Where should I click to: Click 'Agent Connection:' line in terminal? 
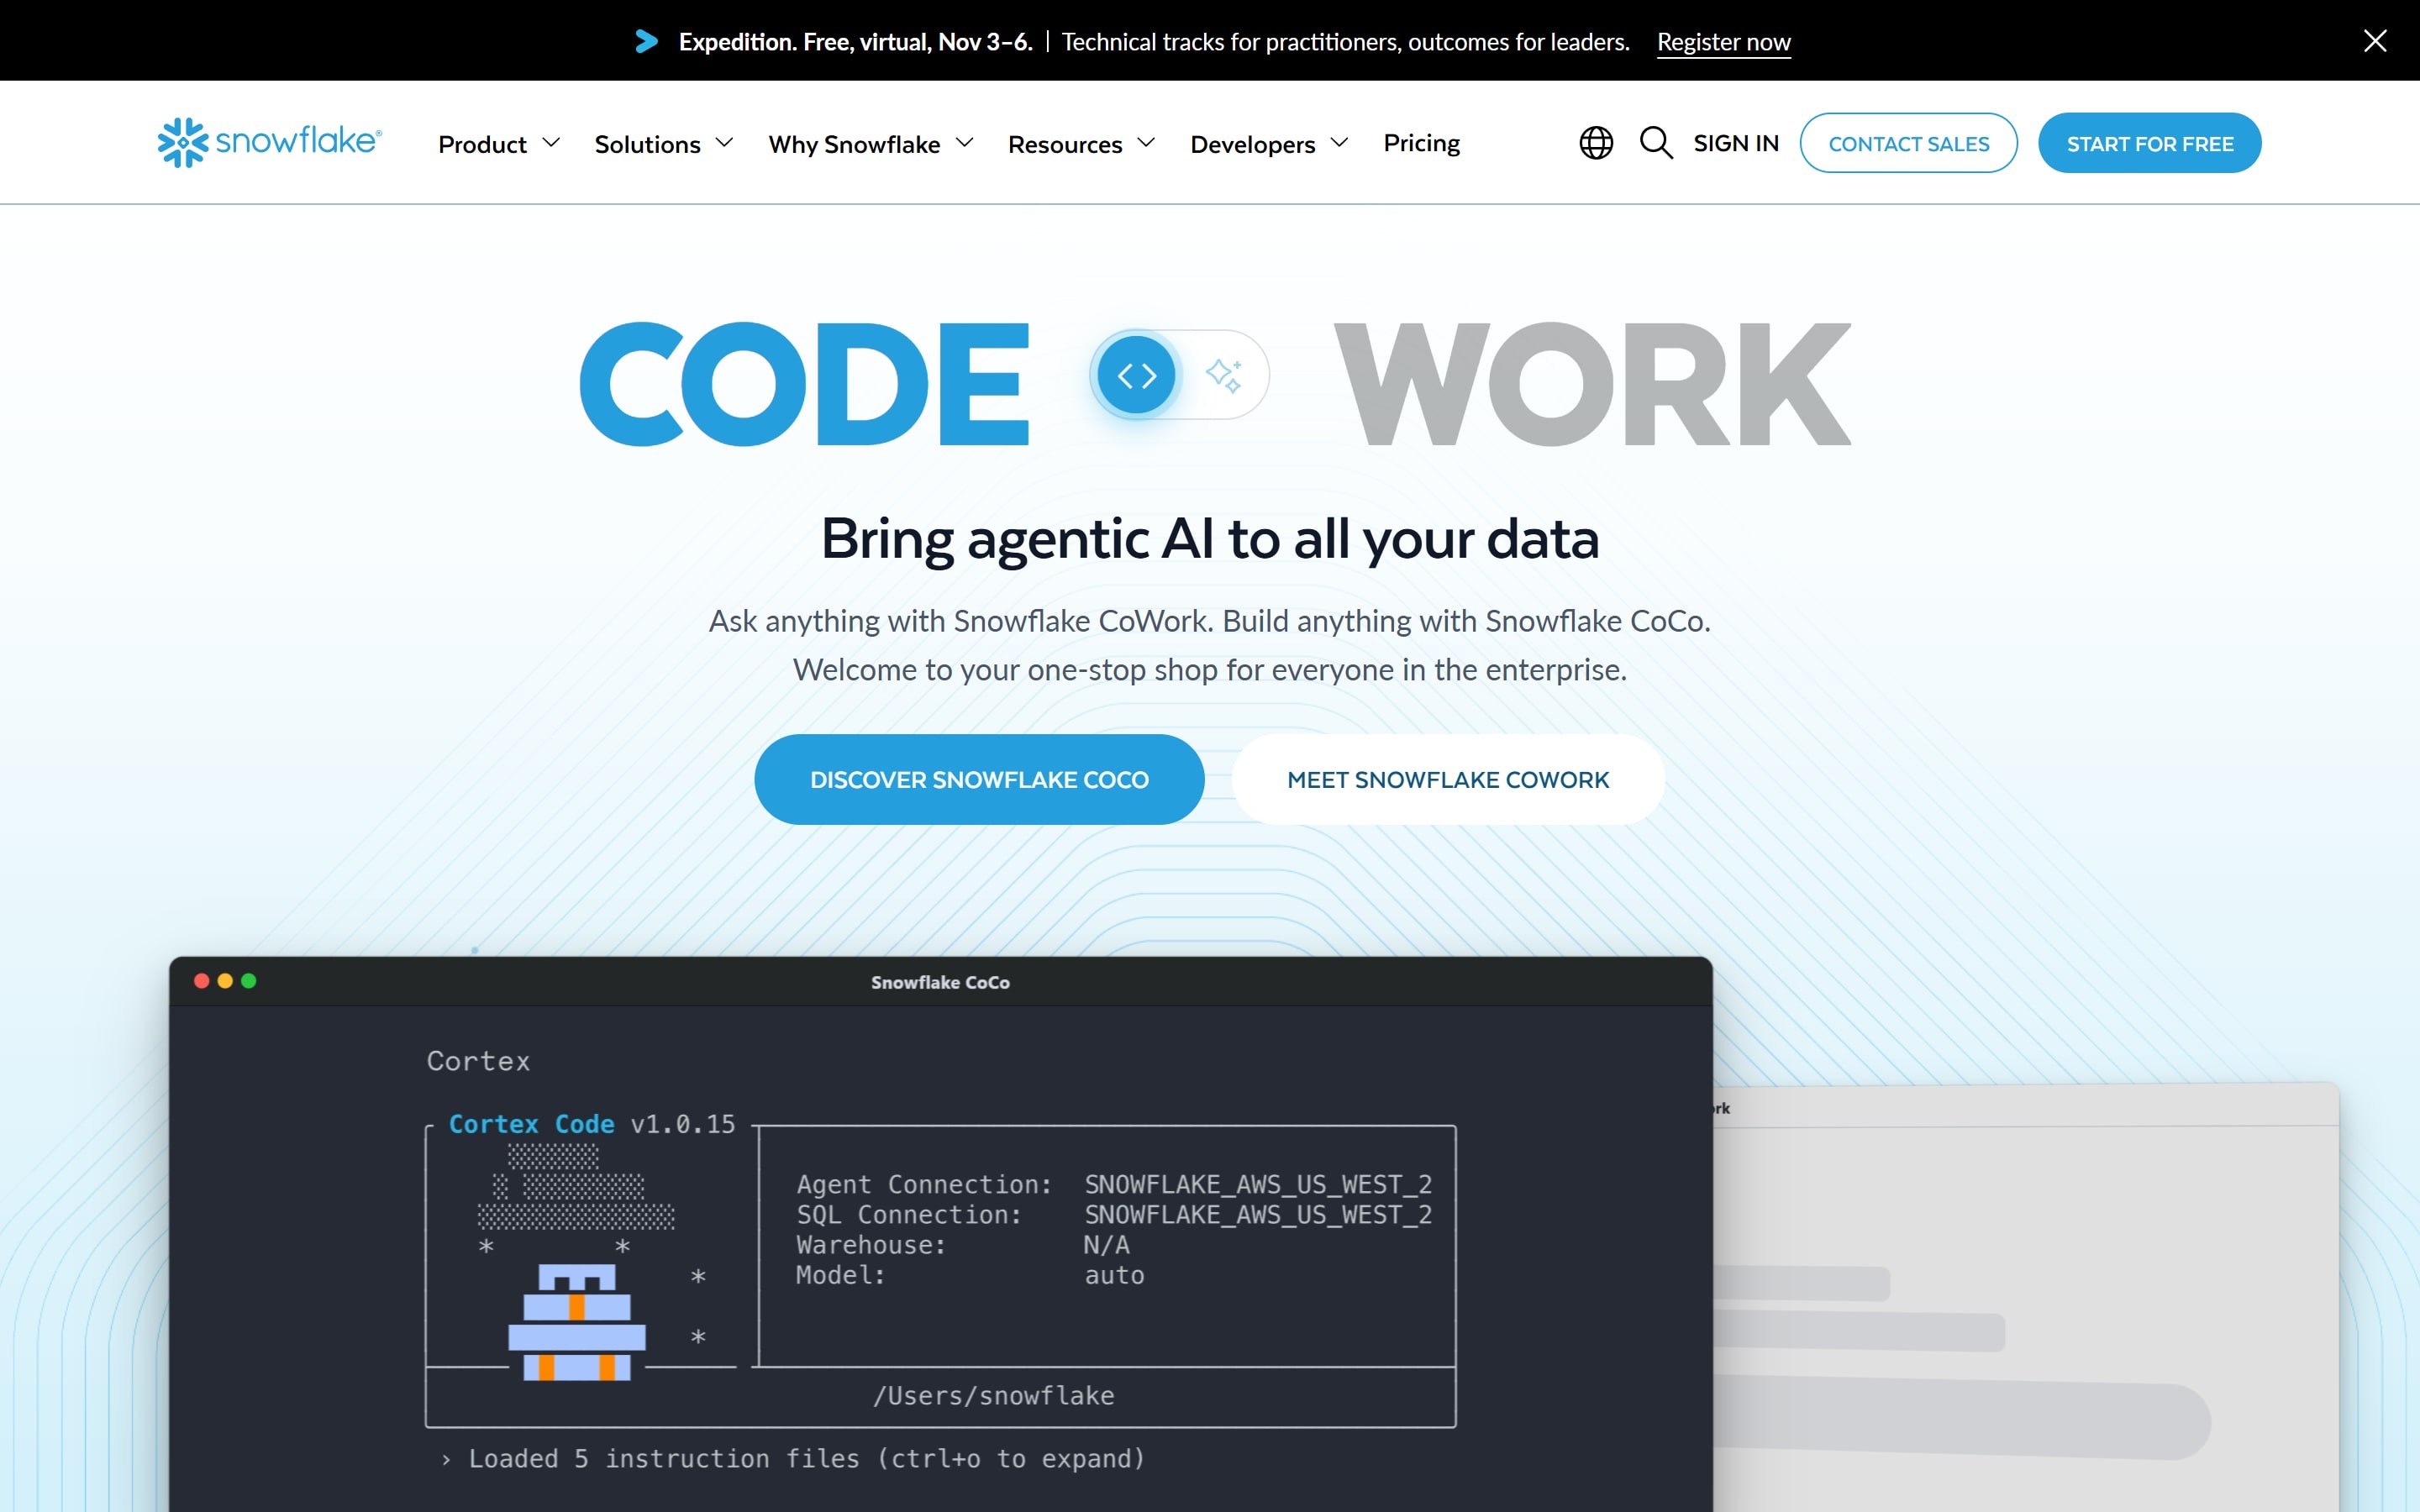click(1114, 1185)
